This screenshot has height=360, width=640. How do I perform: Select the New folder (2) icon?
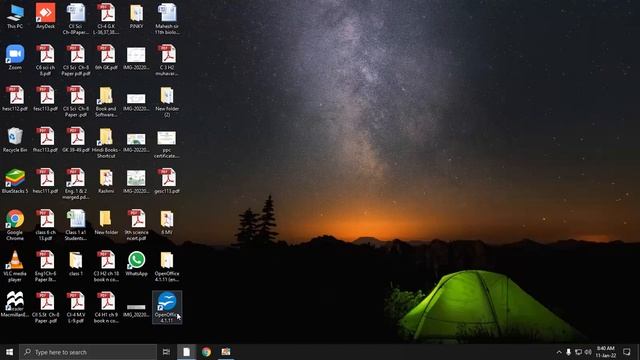click(167, 101)
